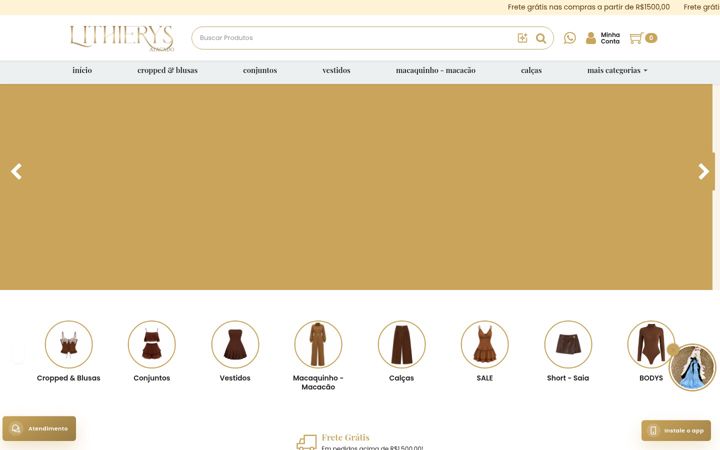Click Macaquinho - Macacão label text
The height and width of the screenshot is (450, 720).
click(318, 382)
